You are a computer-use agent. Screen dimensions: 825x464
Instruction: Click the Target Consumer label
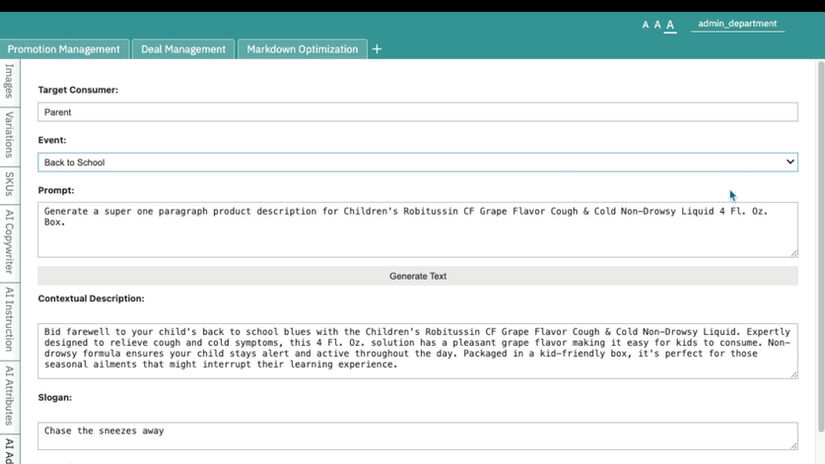78,90
